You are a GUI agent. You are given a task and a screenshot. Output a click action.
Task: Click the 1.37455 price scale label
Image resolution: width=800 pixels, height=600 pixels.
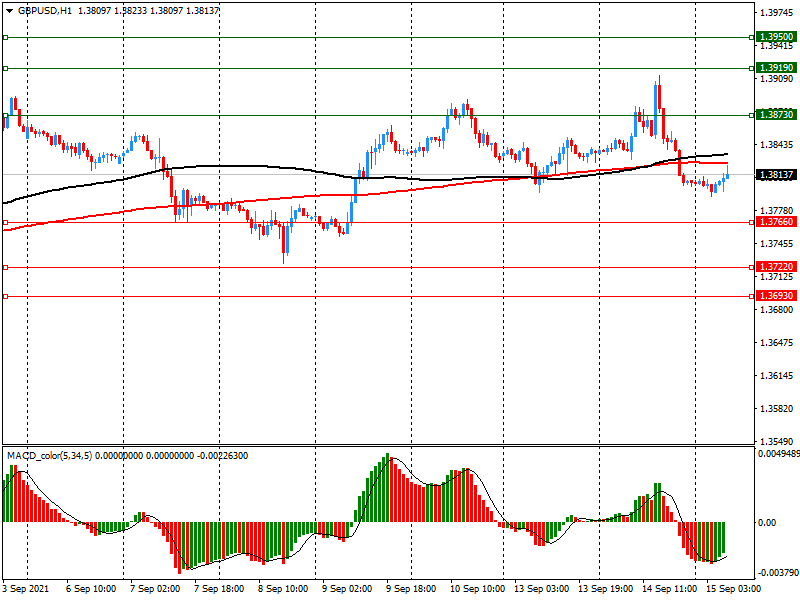click(777, 243)
